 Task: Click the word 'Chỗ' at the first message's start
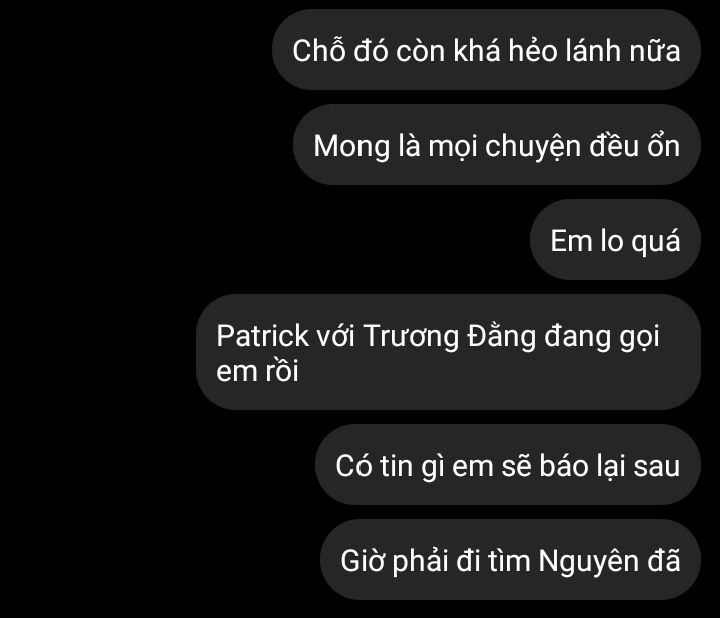[x=318, y=49]
